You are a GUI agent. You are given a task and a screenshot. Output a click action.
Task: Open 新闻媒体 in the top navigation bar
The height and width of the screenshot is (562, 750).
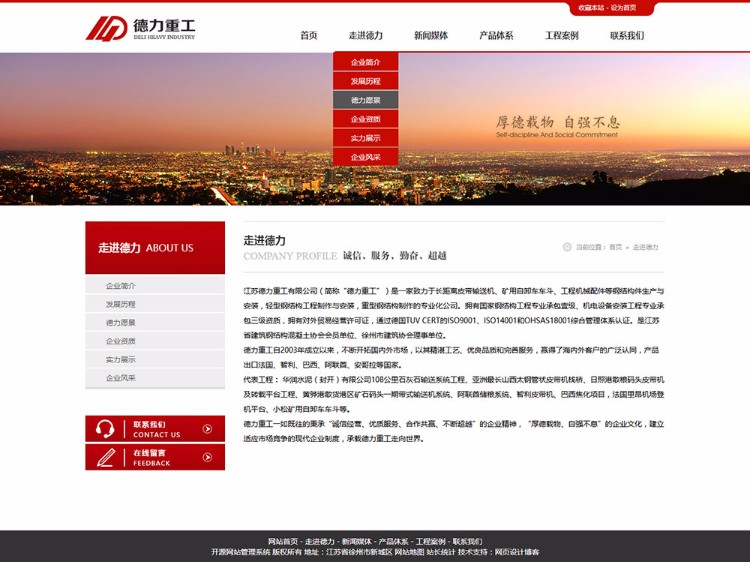click(x=430, y=35)
